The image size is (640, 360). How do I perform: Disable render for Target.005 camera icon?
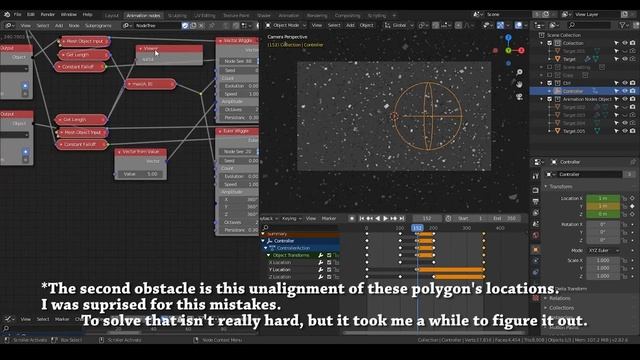point(632,131)
